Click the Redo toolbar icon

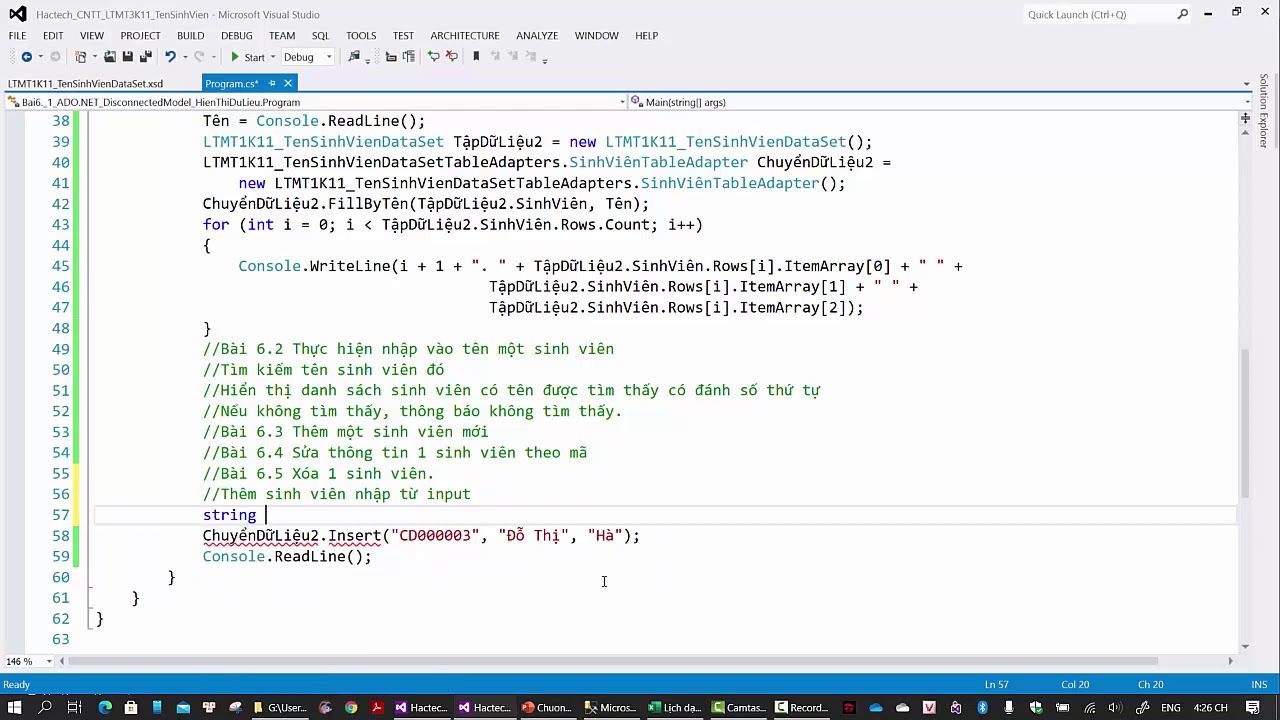199,57
